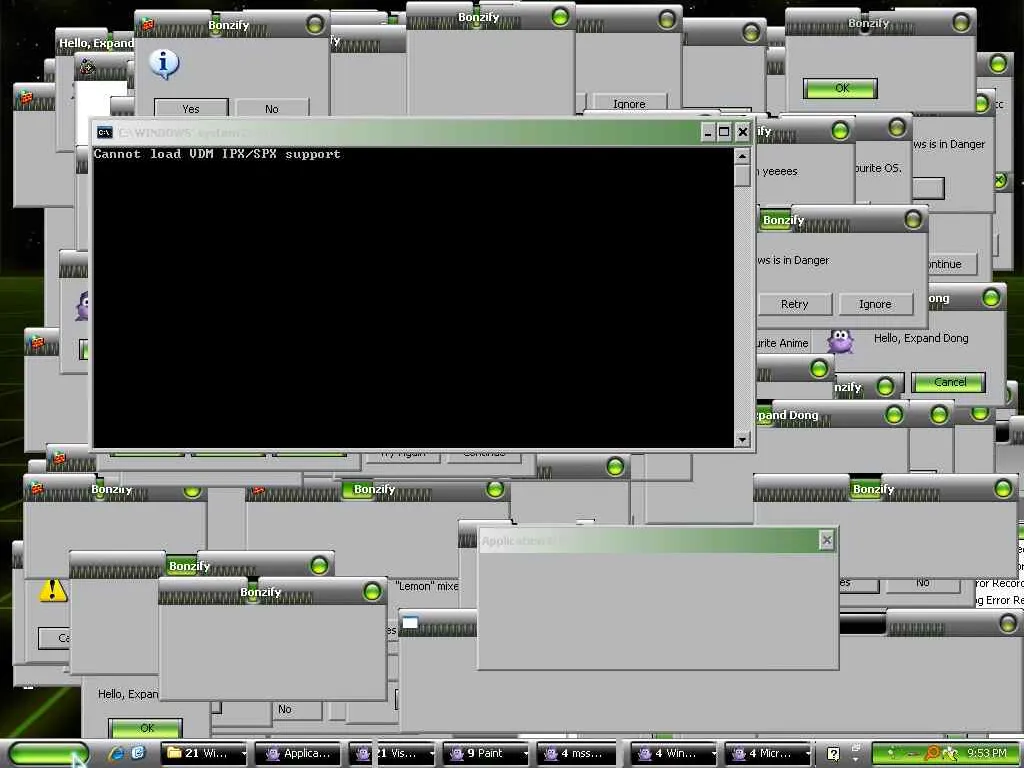This screenshot has height=768, width=1024.
Task: Click the yellow warning triangle icon
Action: 53,590
